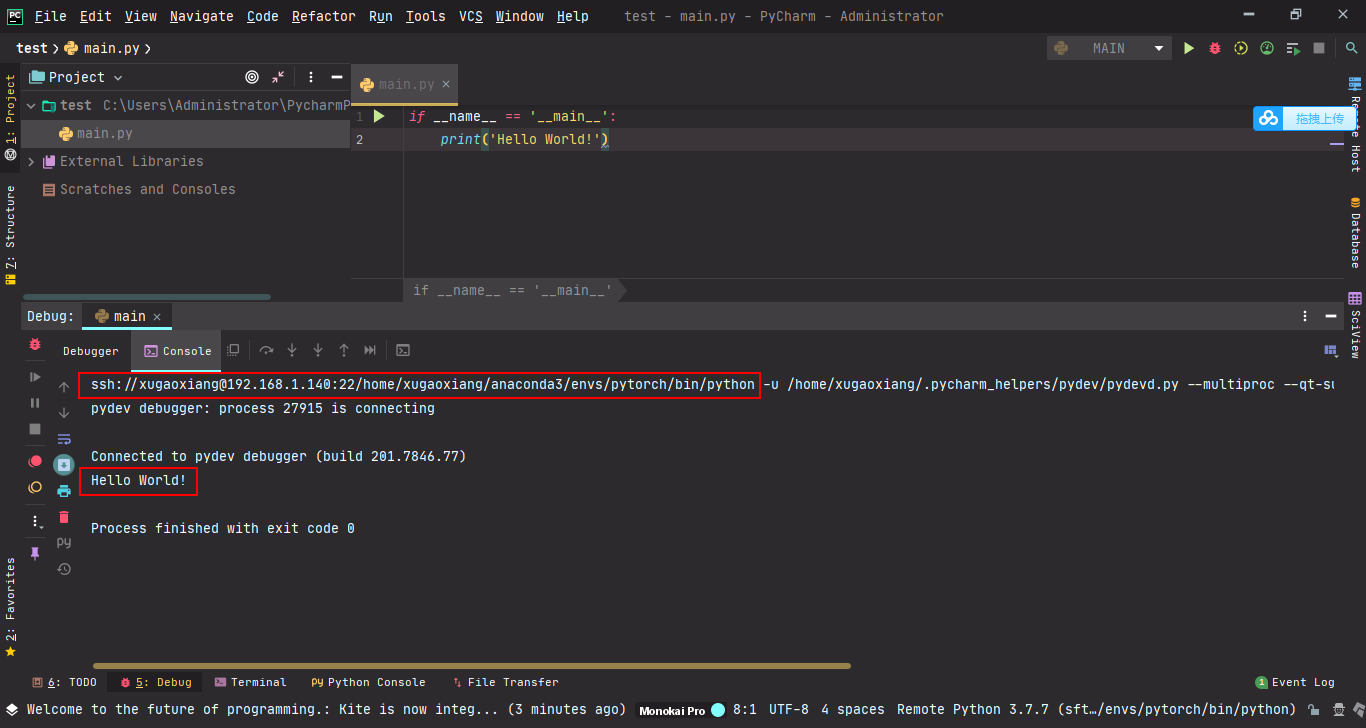Image resolution: width=1366 pixels, height=728 pixels.
Task: Rerun main with the debug bug icon in the Debug panel
Action: coord(35,344)
